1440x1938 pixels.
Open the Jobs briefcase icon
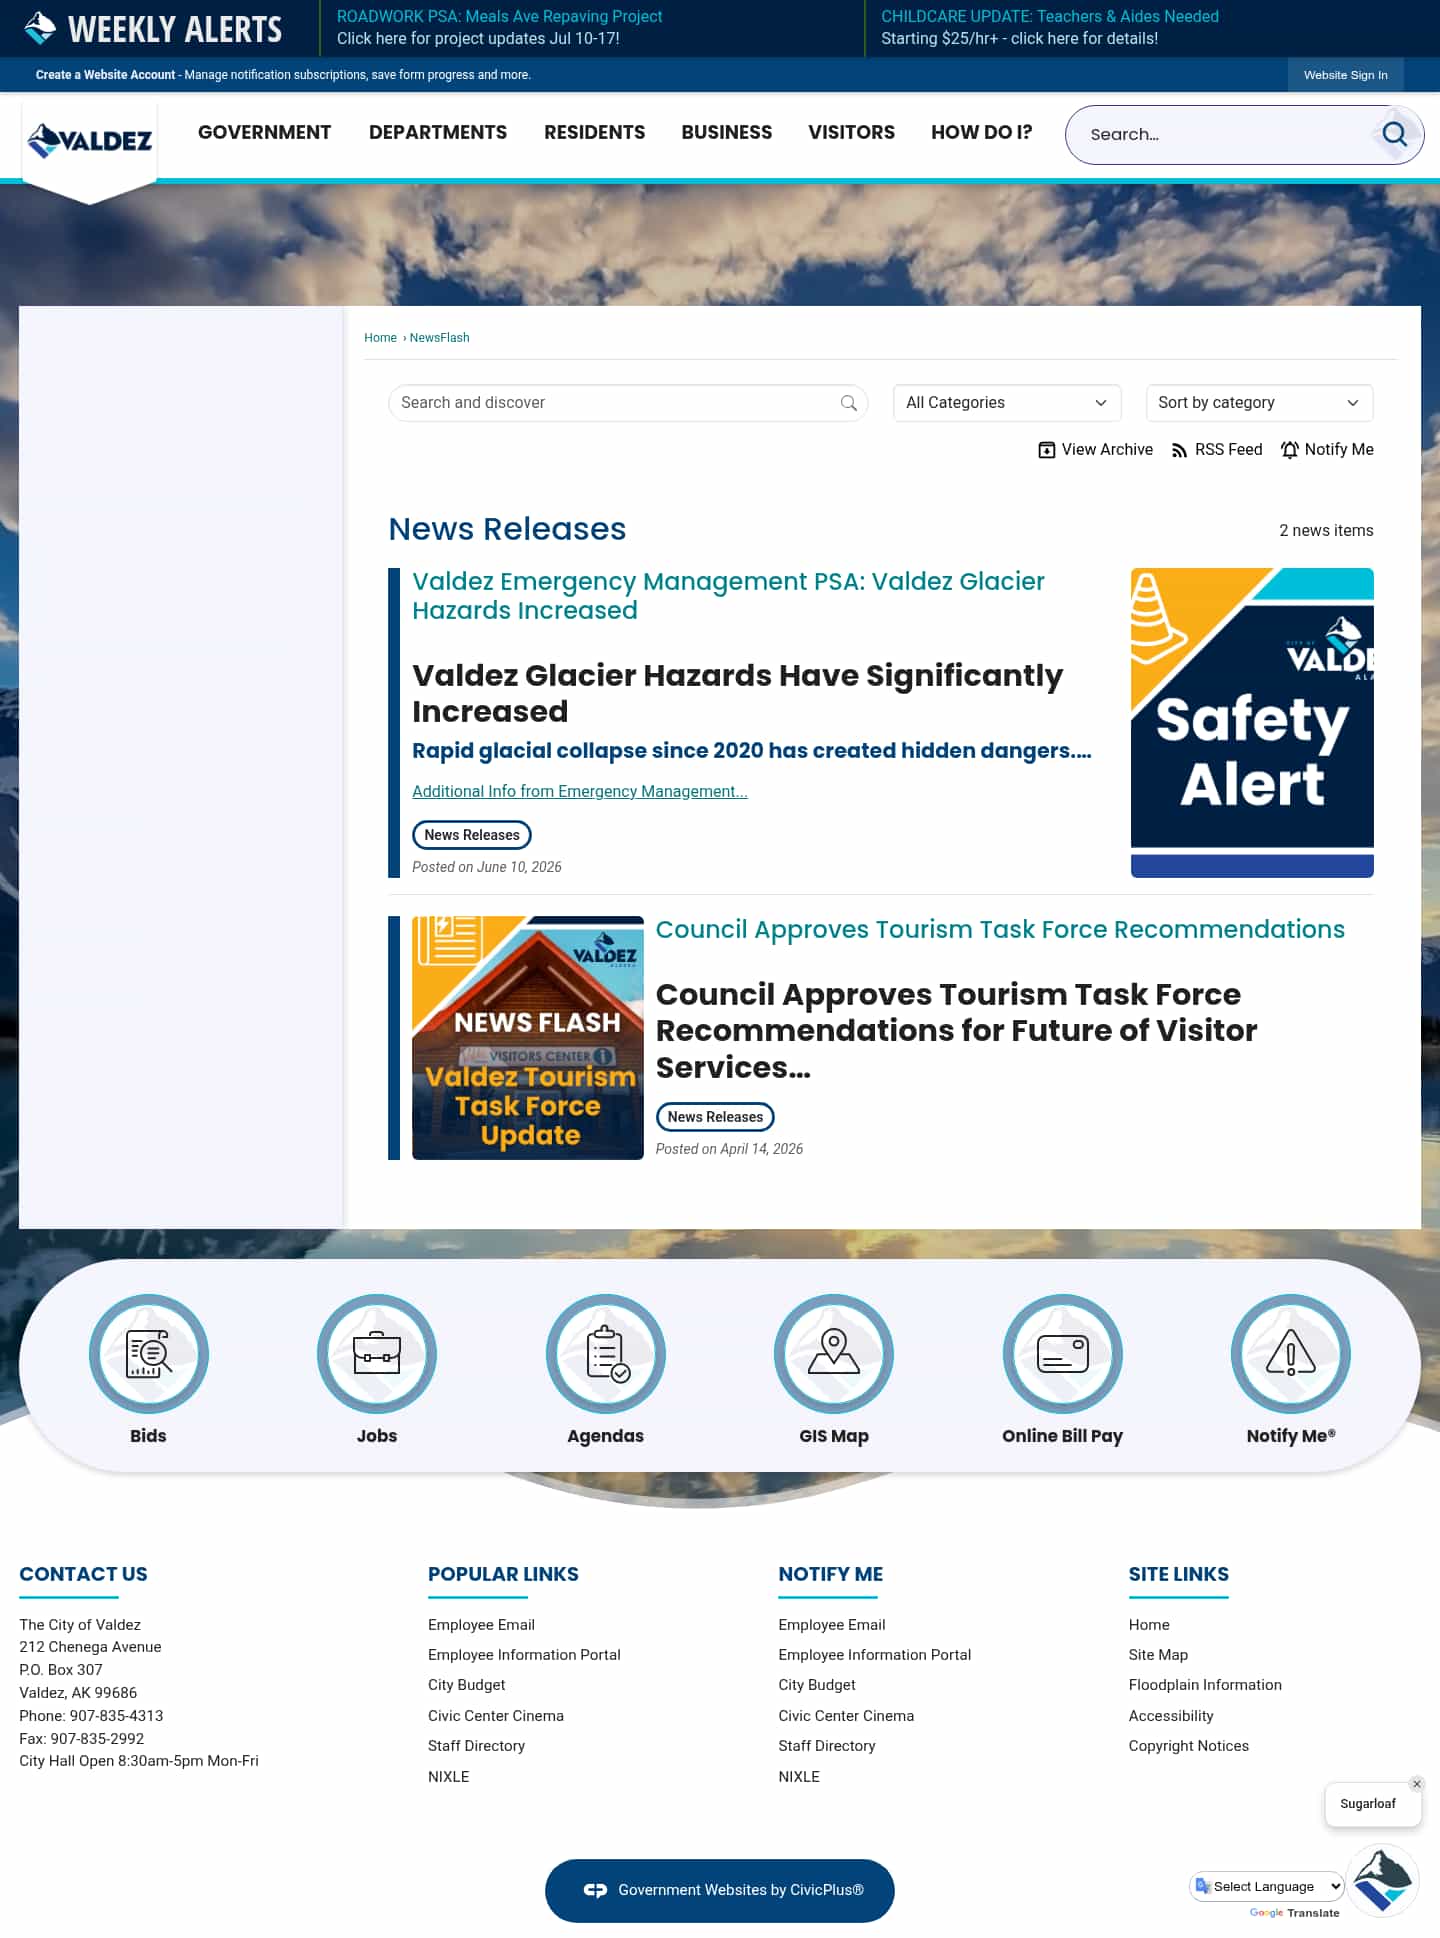(x=377, y=1354)
